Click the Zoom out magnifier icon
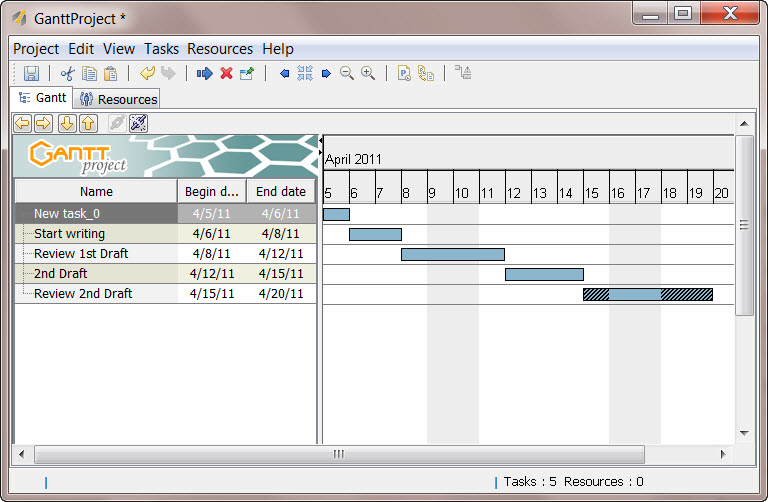The width and height of the screenshot is (768, 502). pos(347,73)
